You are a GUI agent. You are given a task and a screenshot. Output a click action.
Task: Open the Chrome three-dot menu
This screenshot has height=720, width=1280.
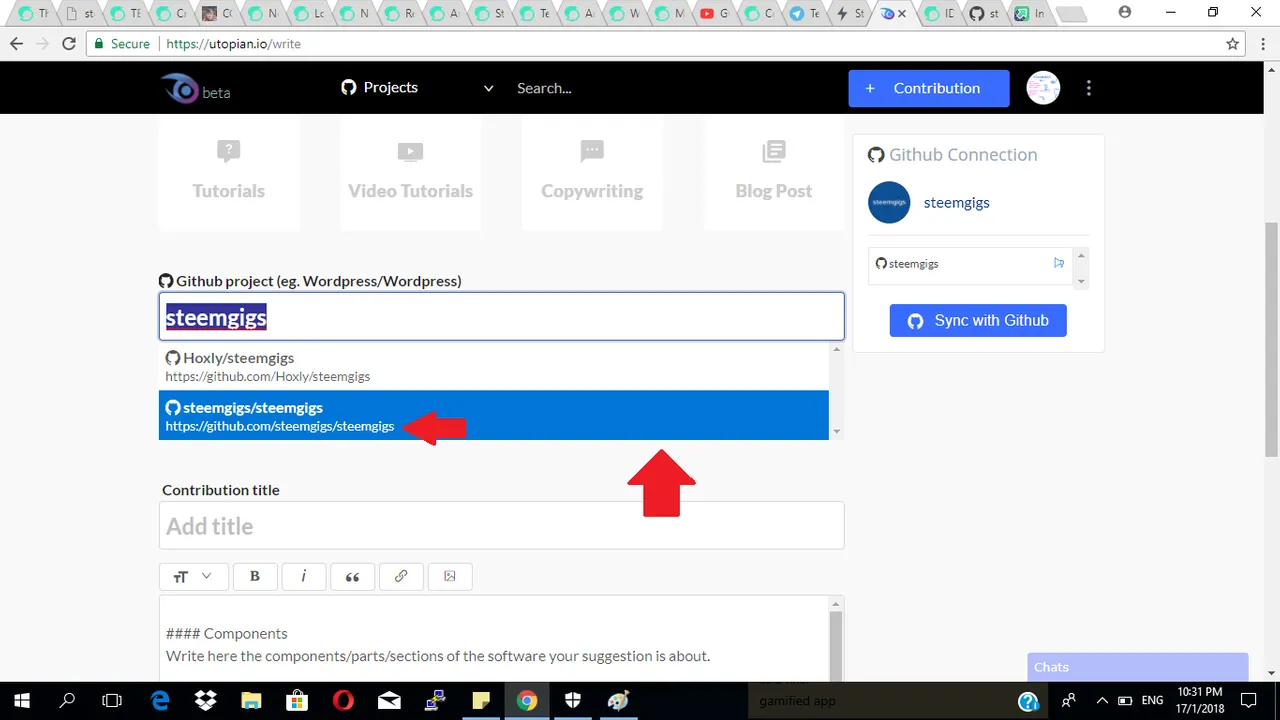[x=1262, y=44]
